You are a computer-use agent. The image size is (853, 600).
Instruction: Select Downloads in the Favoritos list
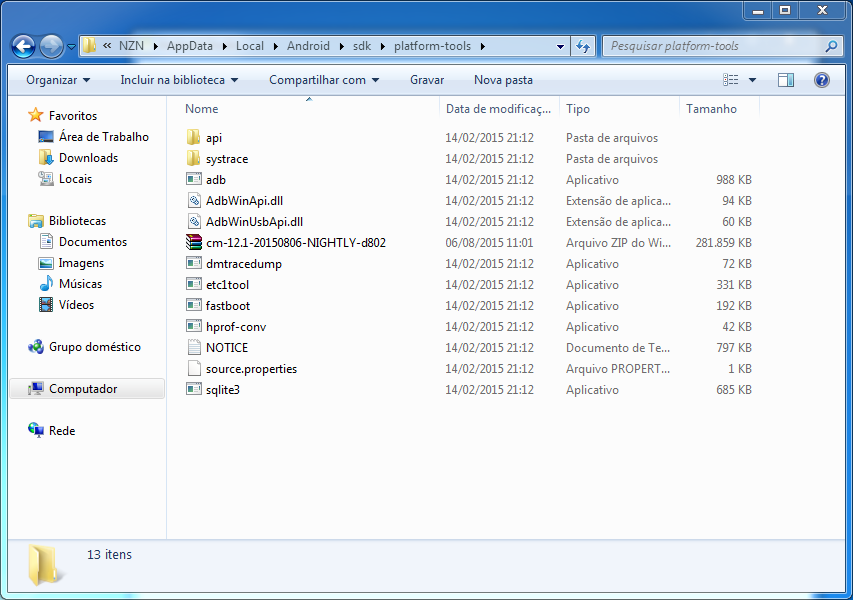coord(88,158)
